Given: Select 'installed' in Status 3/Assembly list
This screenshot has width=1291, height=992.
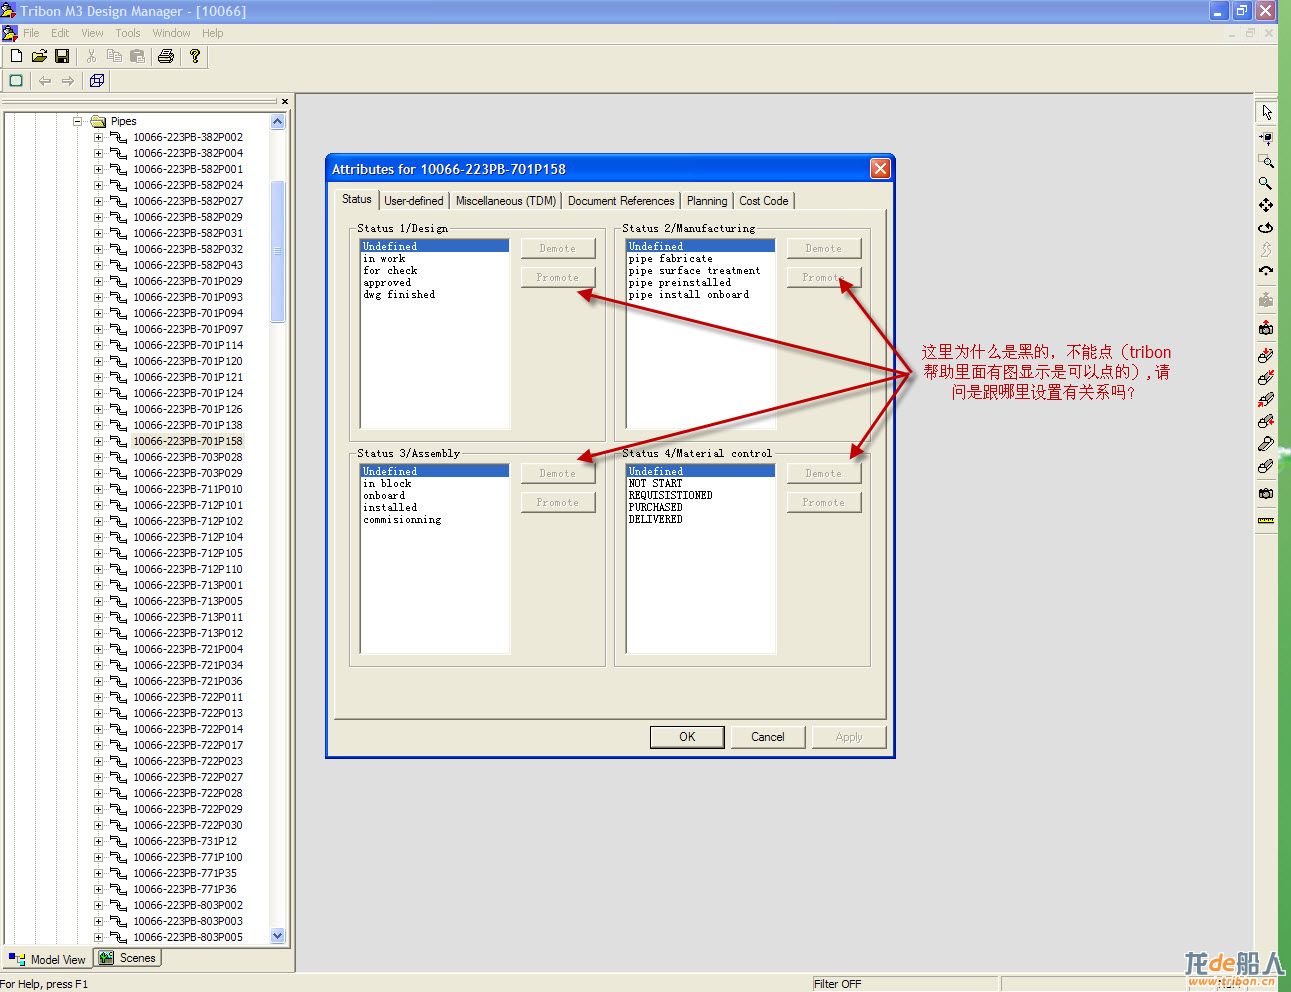Looking at the screenshot, I should click(x=390, y=508).
